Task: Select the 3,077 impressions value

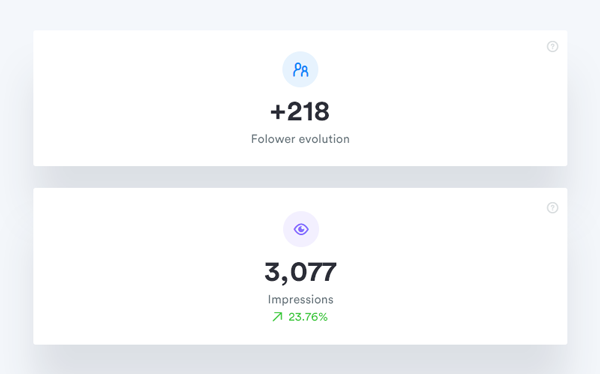Action: (x=300, y=273)
